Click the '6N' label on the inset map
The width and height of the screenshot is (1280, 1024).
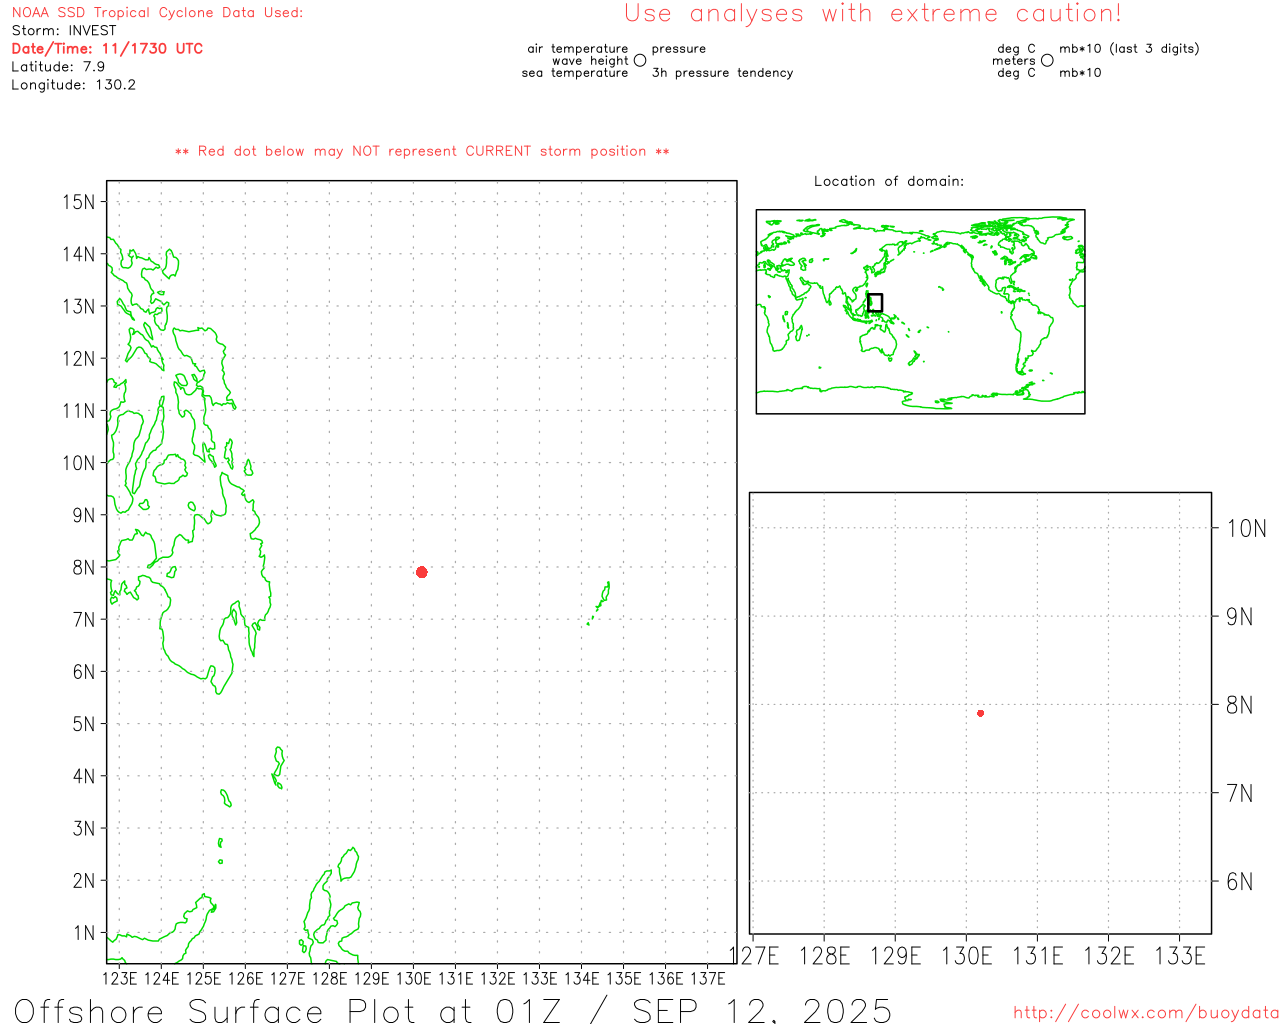[1240, 882]
